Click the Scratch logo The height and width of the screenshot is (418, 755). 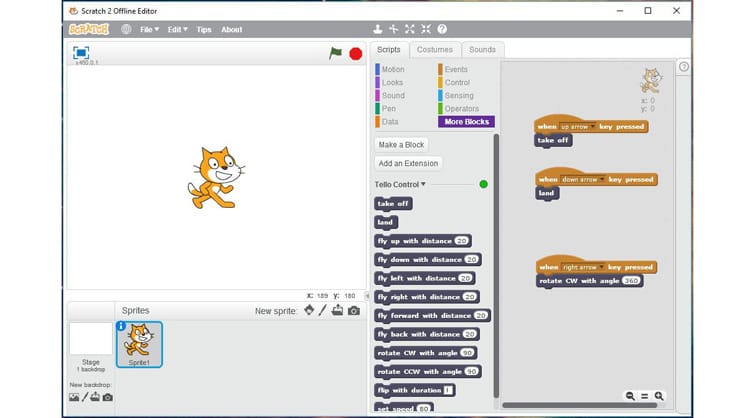pyautogui.click(x=89, y=29)
